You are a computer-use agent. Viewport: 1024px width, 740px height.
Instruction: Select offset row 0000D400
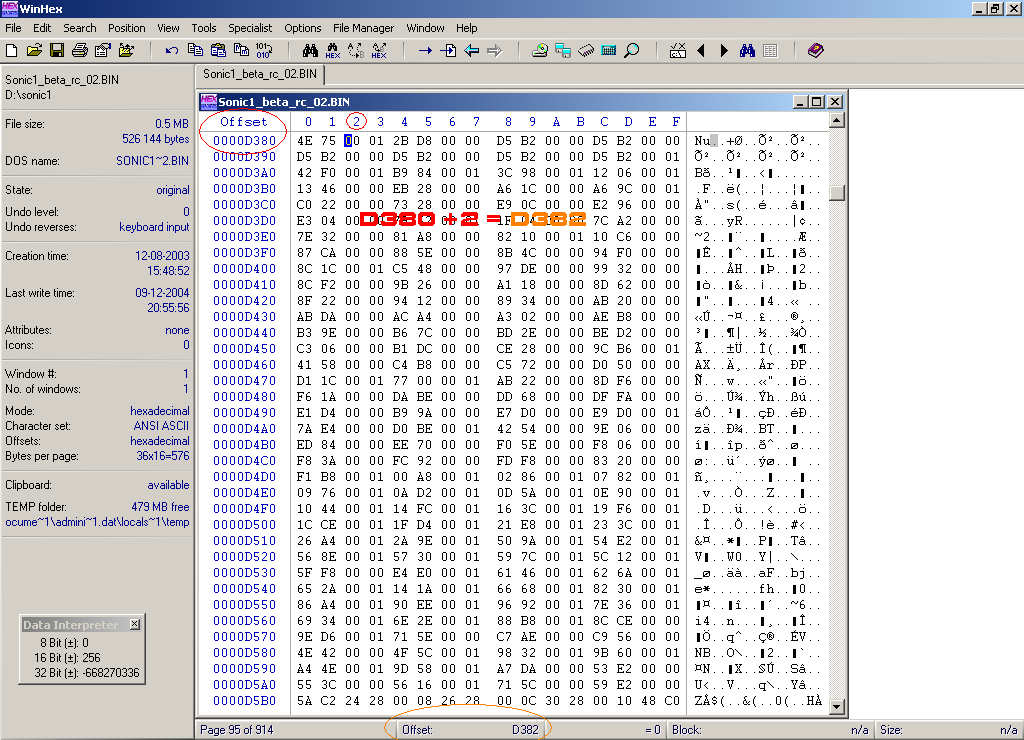click(x=244, y=268)
